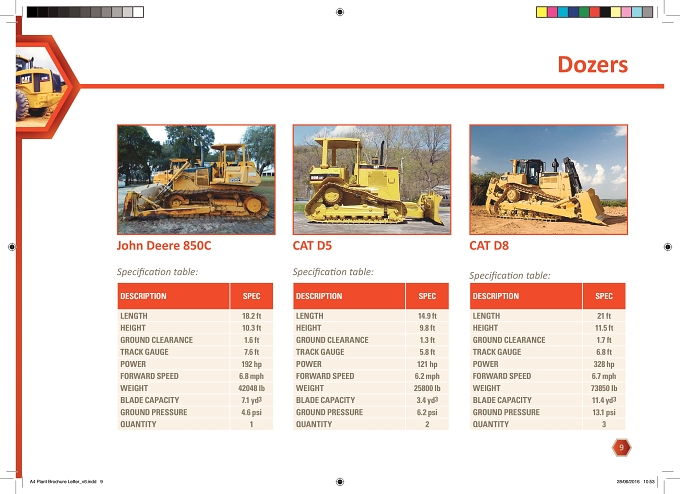
Task: Click the 6.2 mph forward speed value
Action: point(427,376)
